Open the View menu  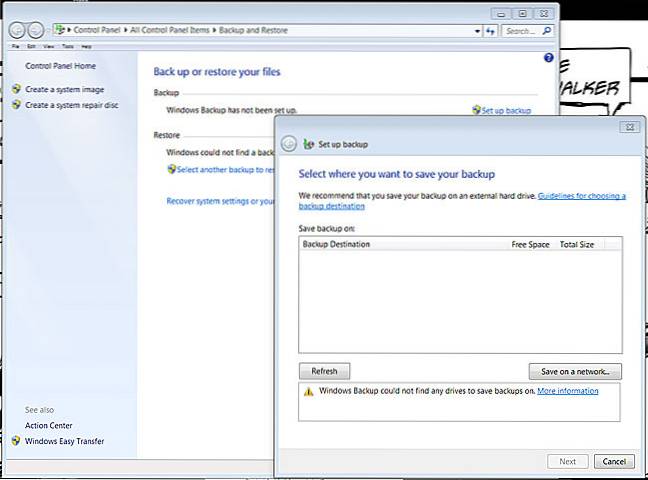pos(48,46)
